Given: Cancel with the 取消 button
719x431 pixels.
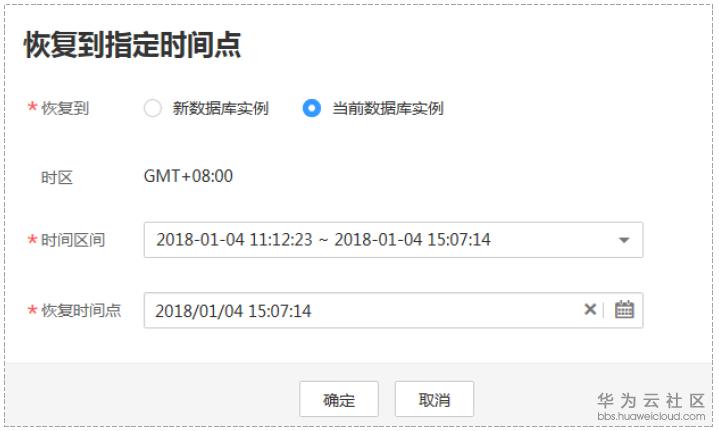Looking at the screenshot, I should tap(434, 399).
